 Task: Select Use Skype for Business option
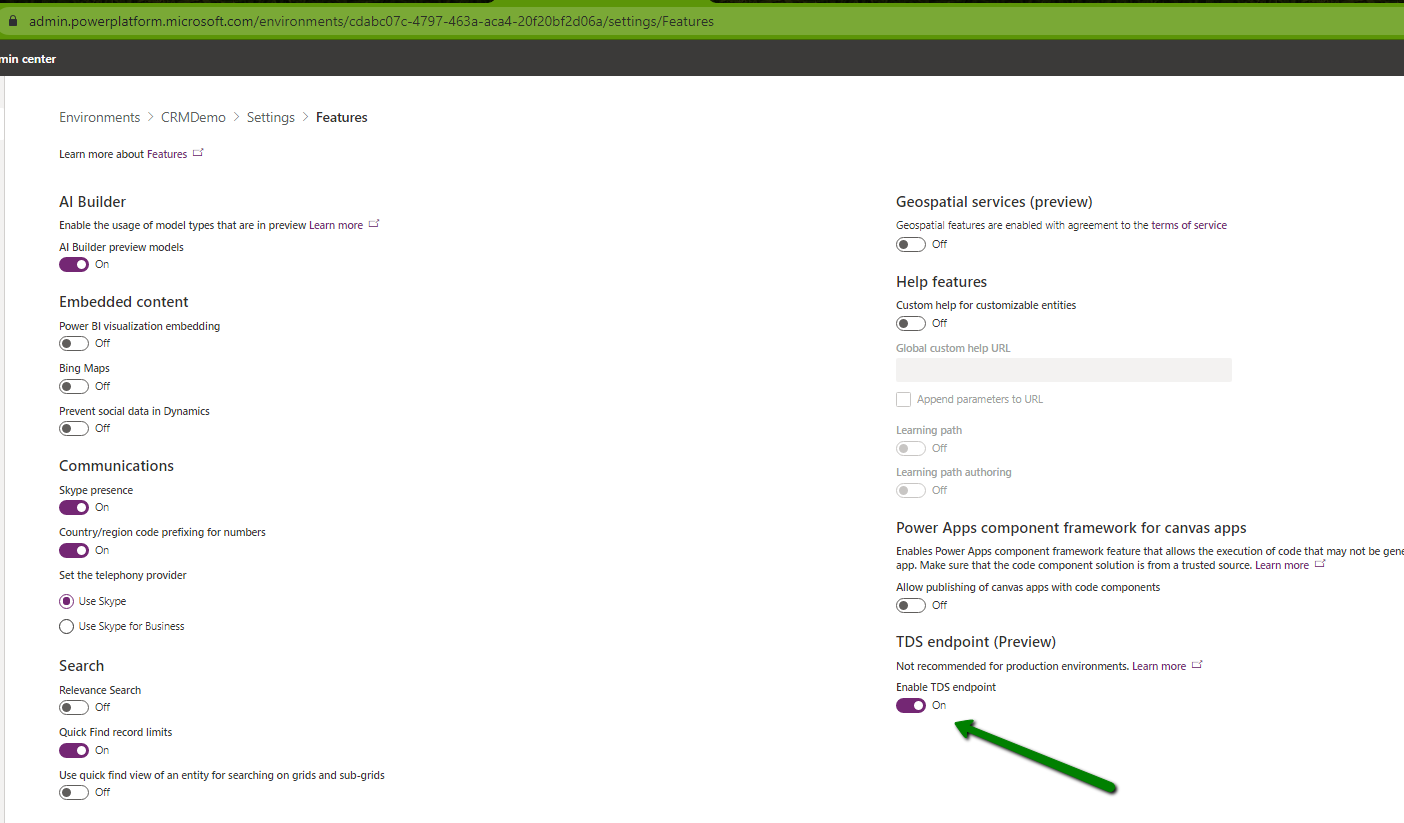(x=67, y=627)
